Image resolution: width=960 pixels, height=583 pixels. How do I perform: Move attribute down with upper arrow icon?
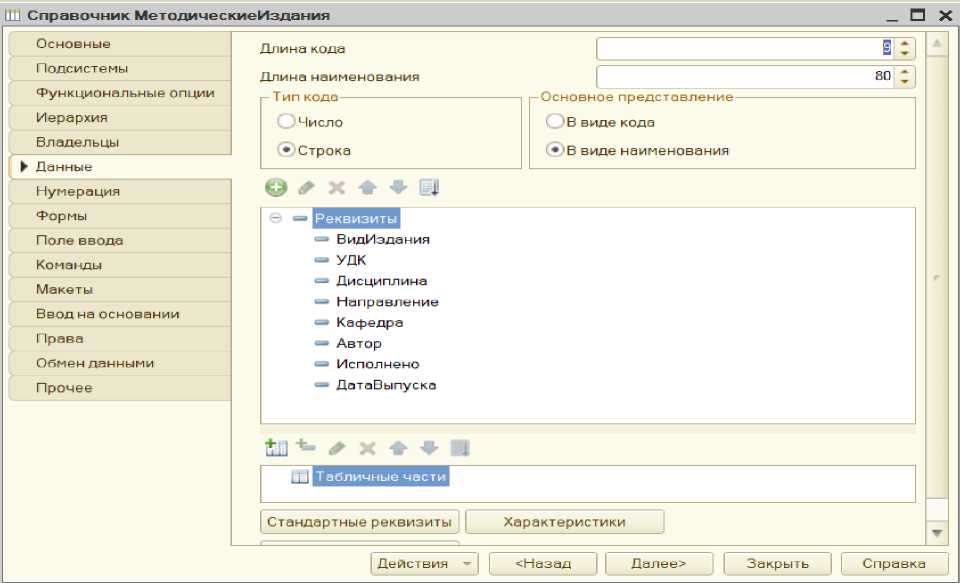[x=399, y=187]
